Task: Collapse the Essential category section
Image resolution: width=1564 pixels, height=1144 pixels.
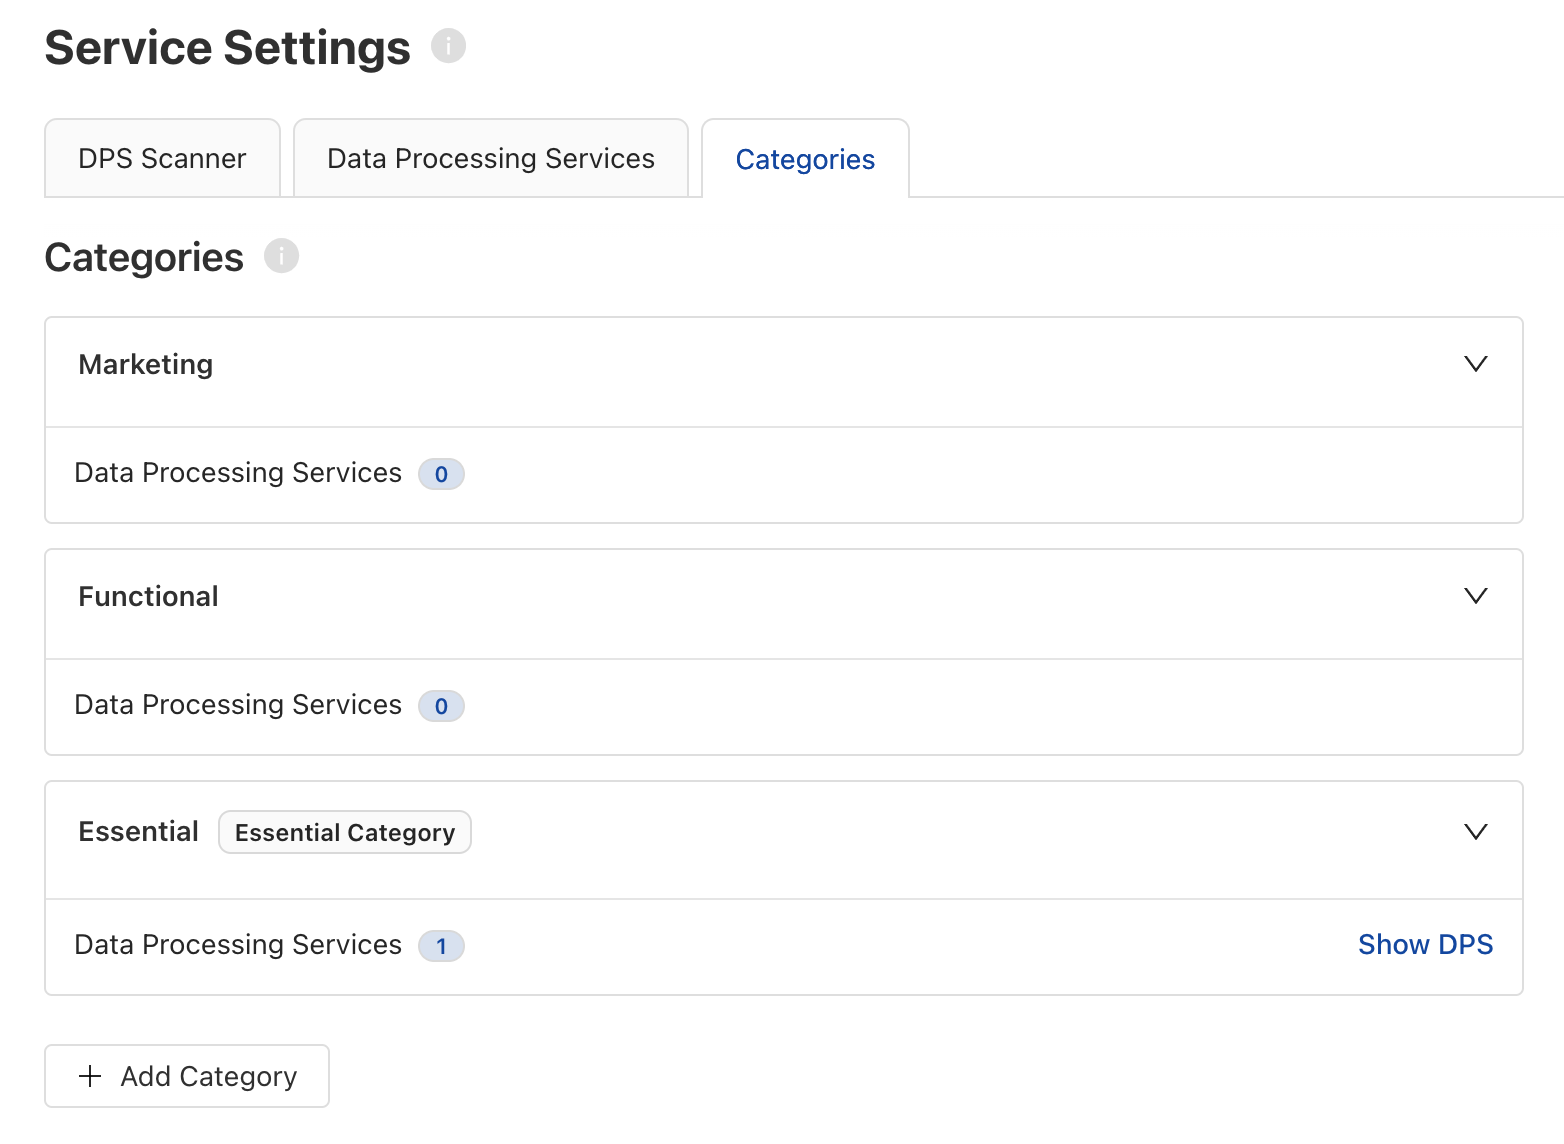Action: pyautogui.click(x=1476, y=831)
